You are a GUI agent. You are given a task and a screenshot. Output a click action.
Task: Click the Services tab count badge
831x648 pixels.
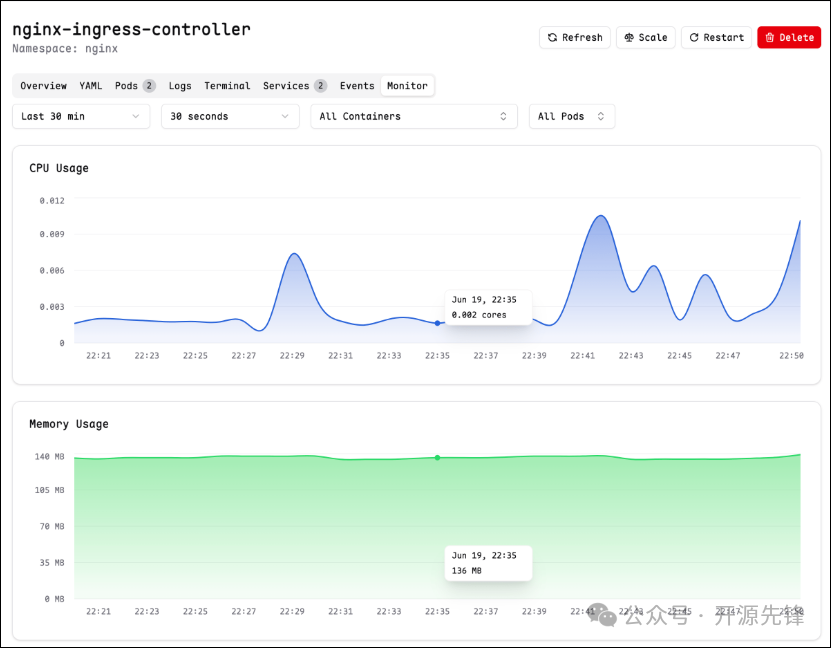pyautogui.click(x=320, y=86)
